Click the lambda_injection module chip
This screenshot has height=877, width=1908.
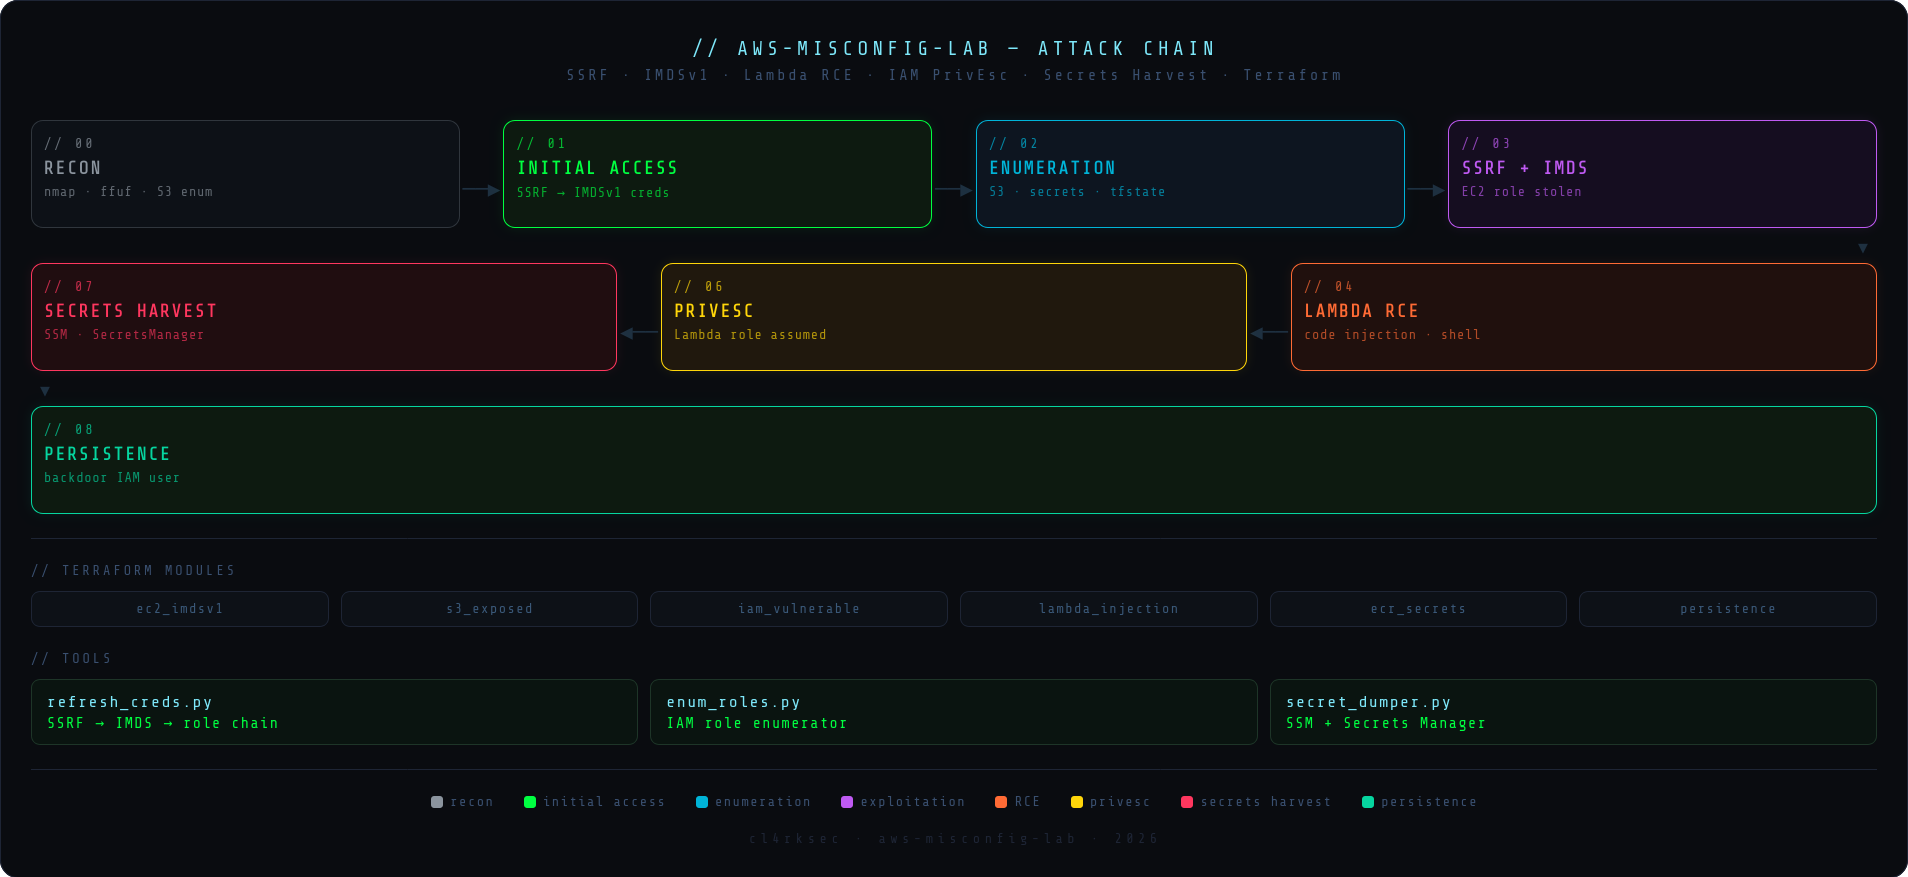point(1109,609)
